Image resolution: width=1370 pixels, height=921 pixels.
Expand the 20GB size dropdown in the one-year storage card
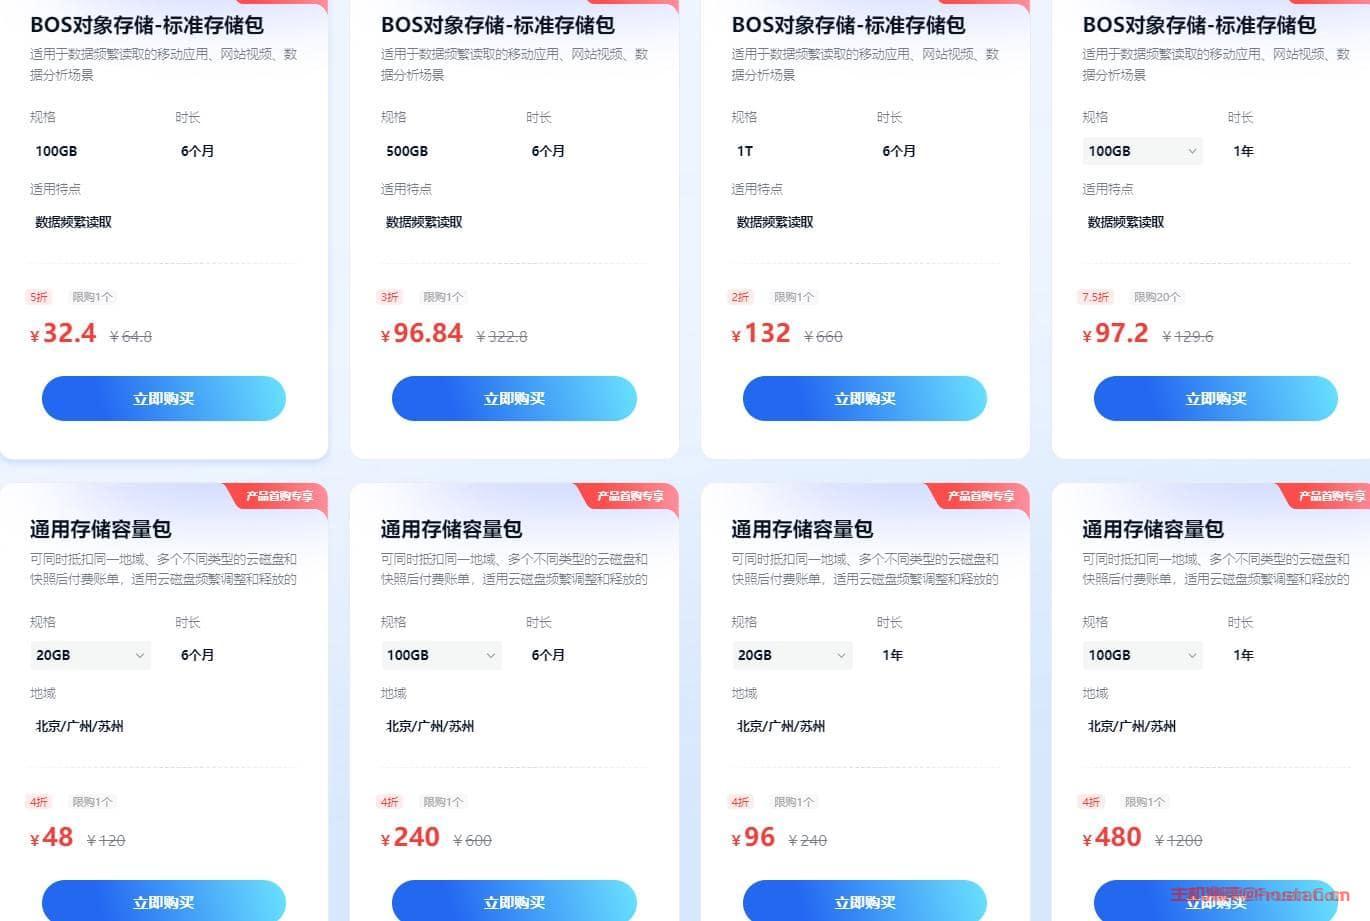click(x=792, y=655)
